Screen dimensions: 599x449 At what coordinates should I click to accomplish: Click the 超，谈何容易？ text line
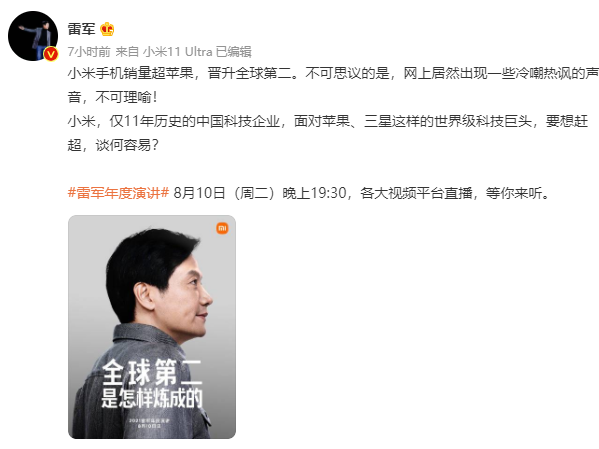point(113,145)
